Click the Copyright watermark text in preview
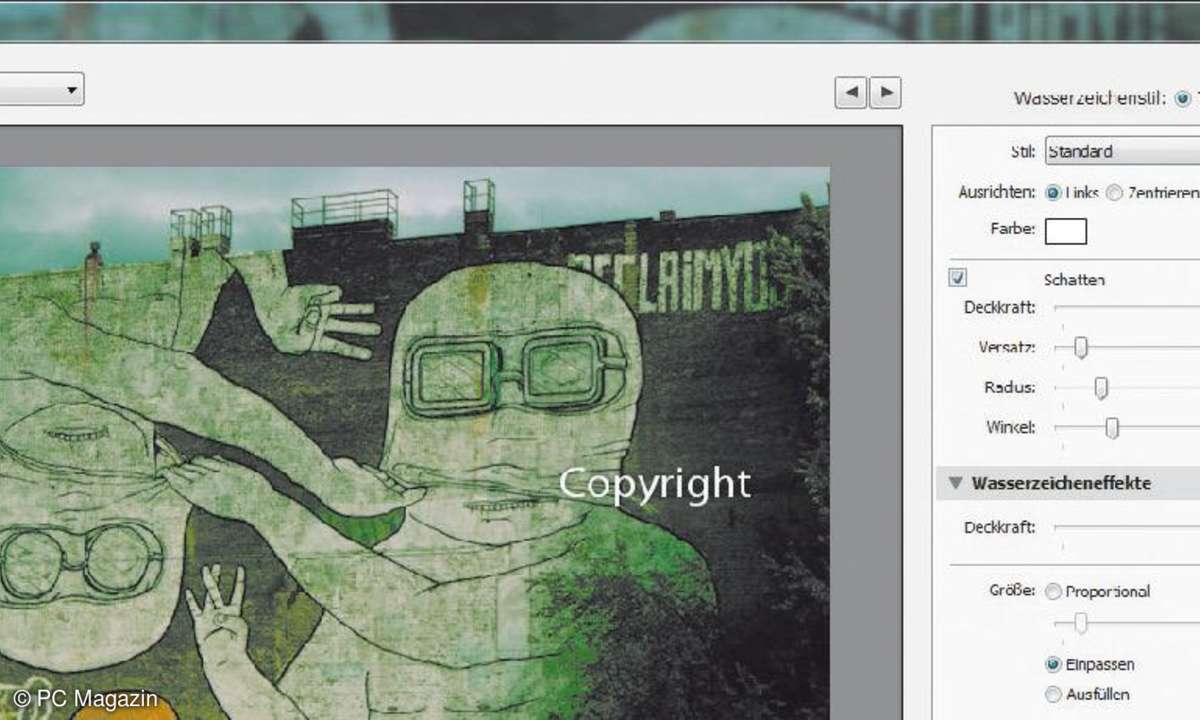1200x720 pixels. point(654,485)
